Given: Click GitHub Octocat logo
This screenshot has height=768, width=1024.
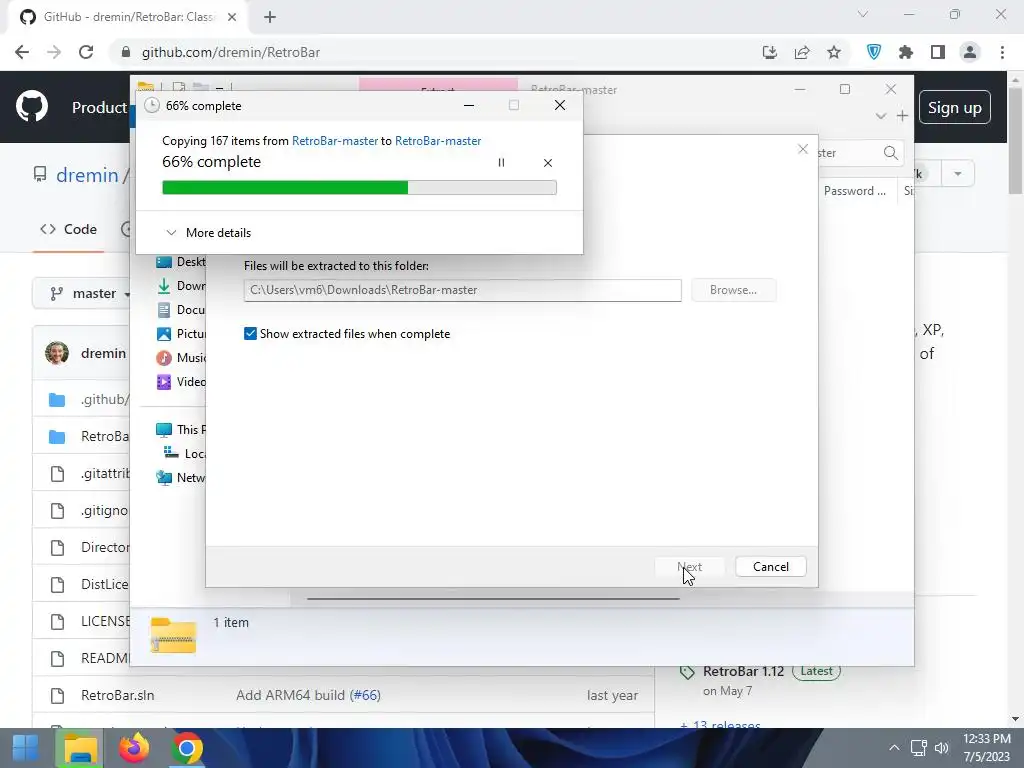Looking at the screenshot, I should [x=32, y=106].
